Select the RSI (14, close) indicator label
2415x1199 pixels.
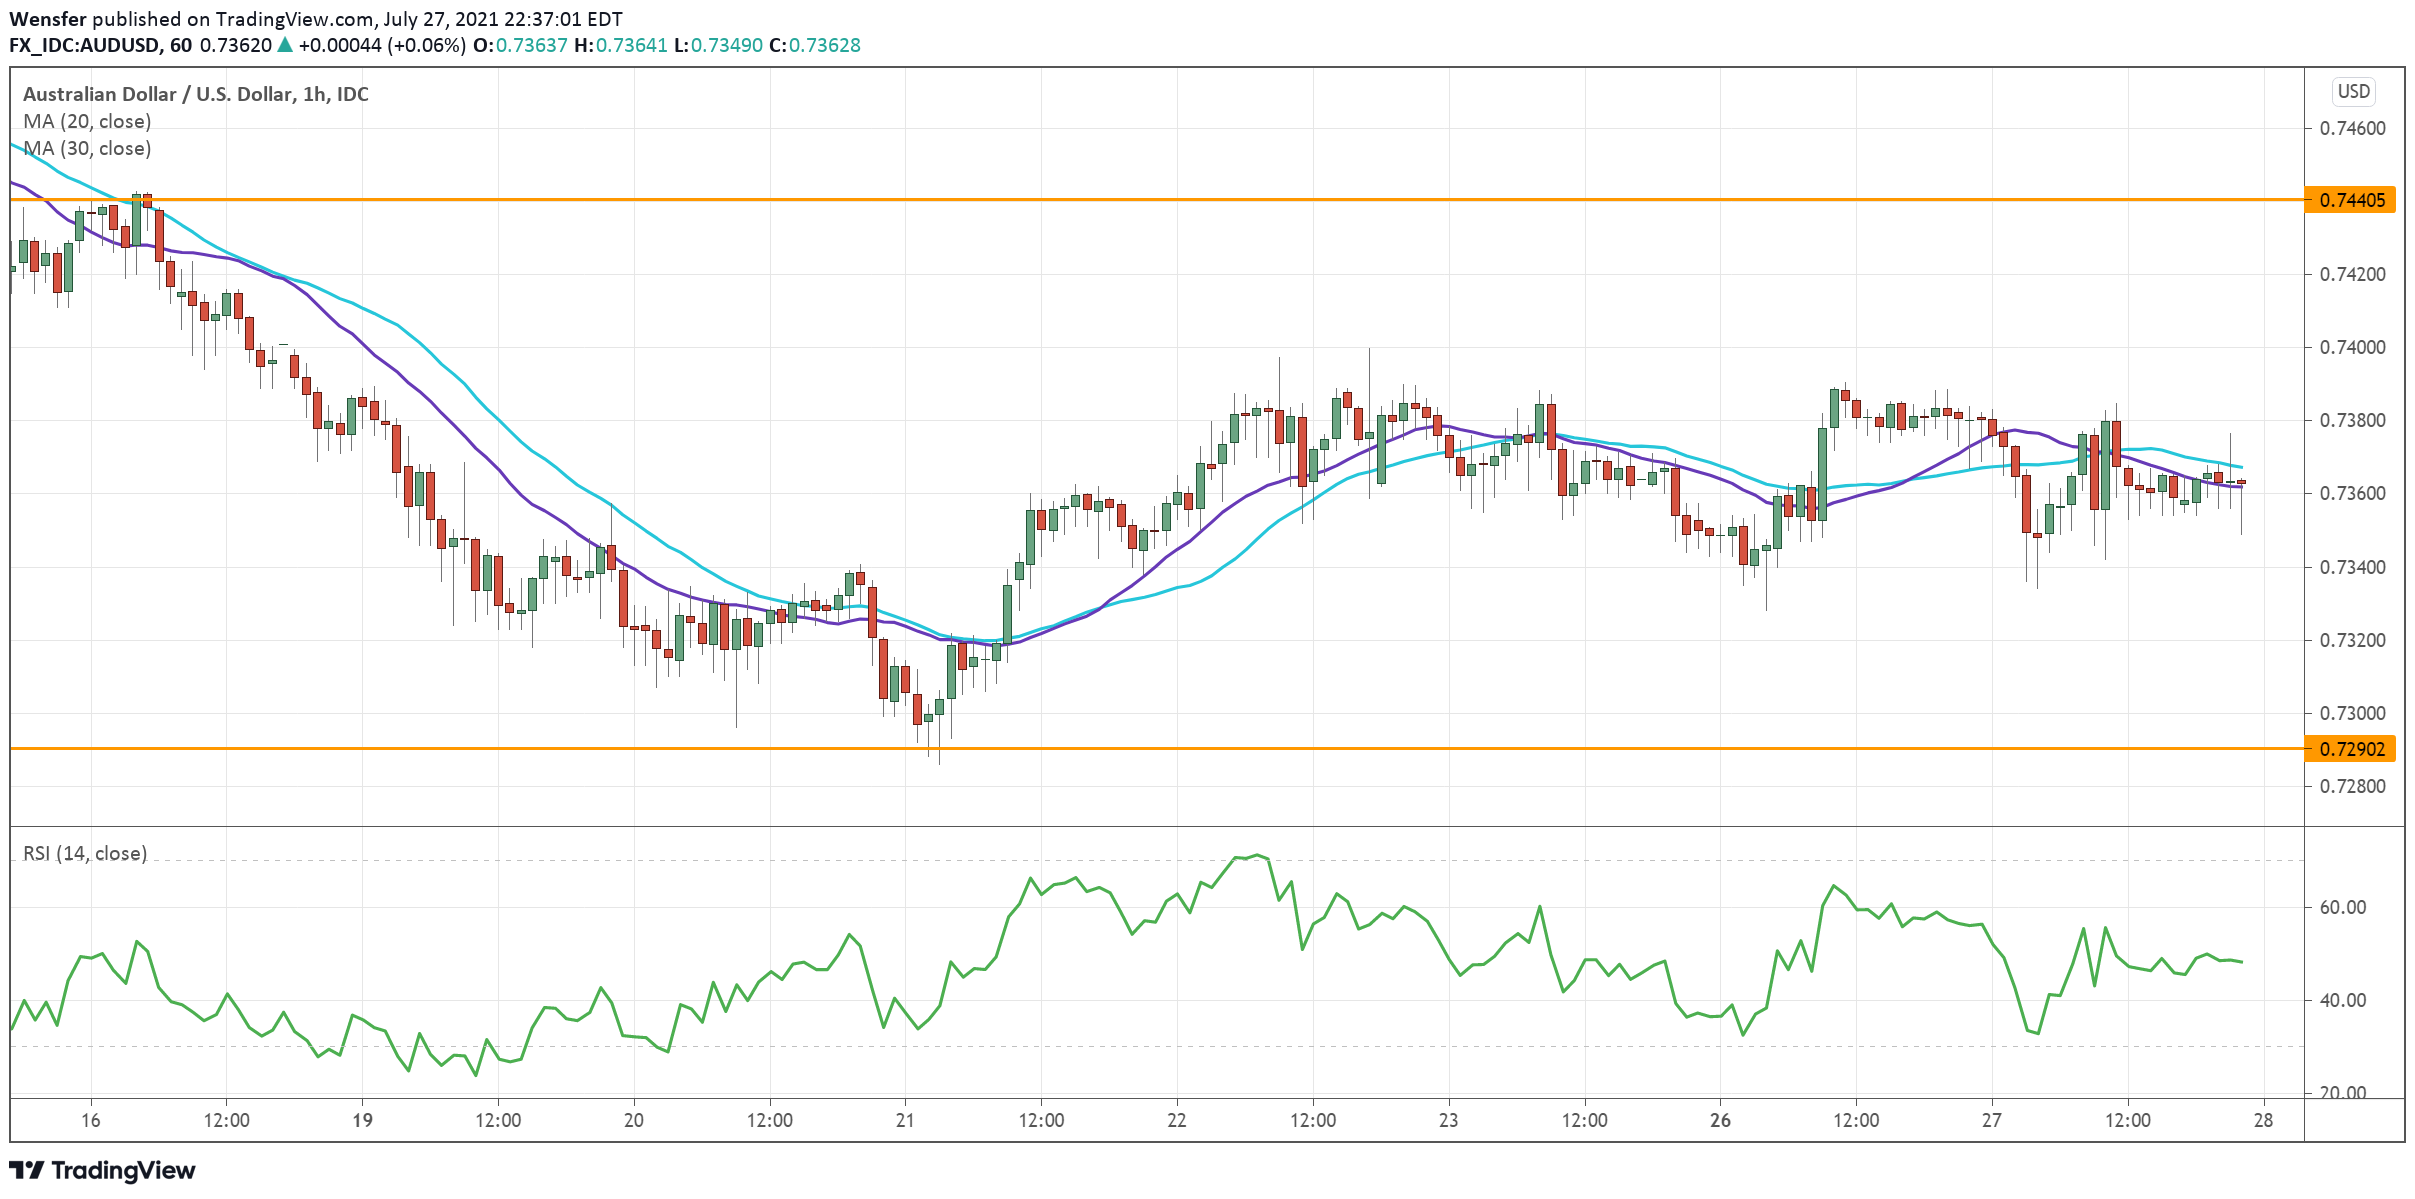85,853
